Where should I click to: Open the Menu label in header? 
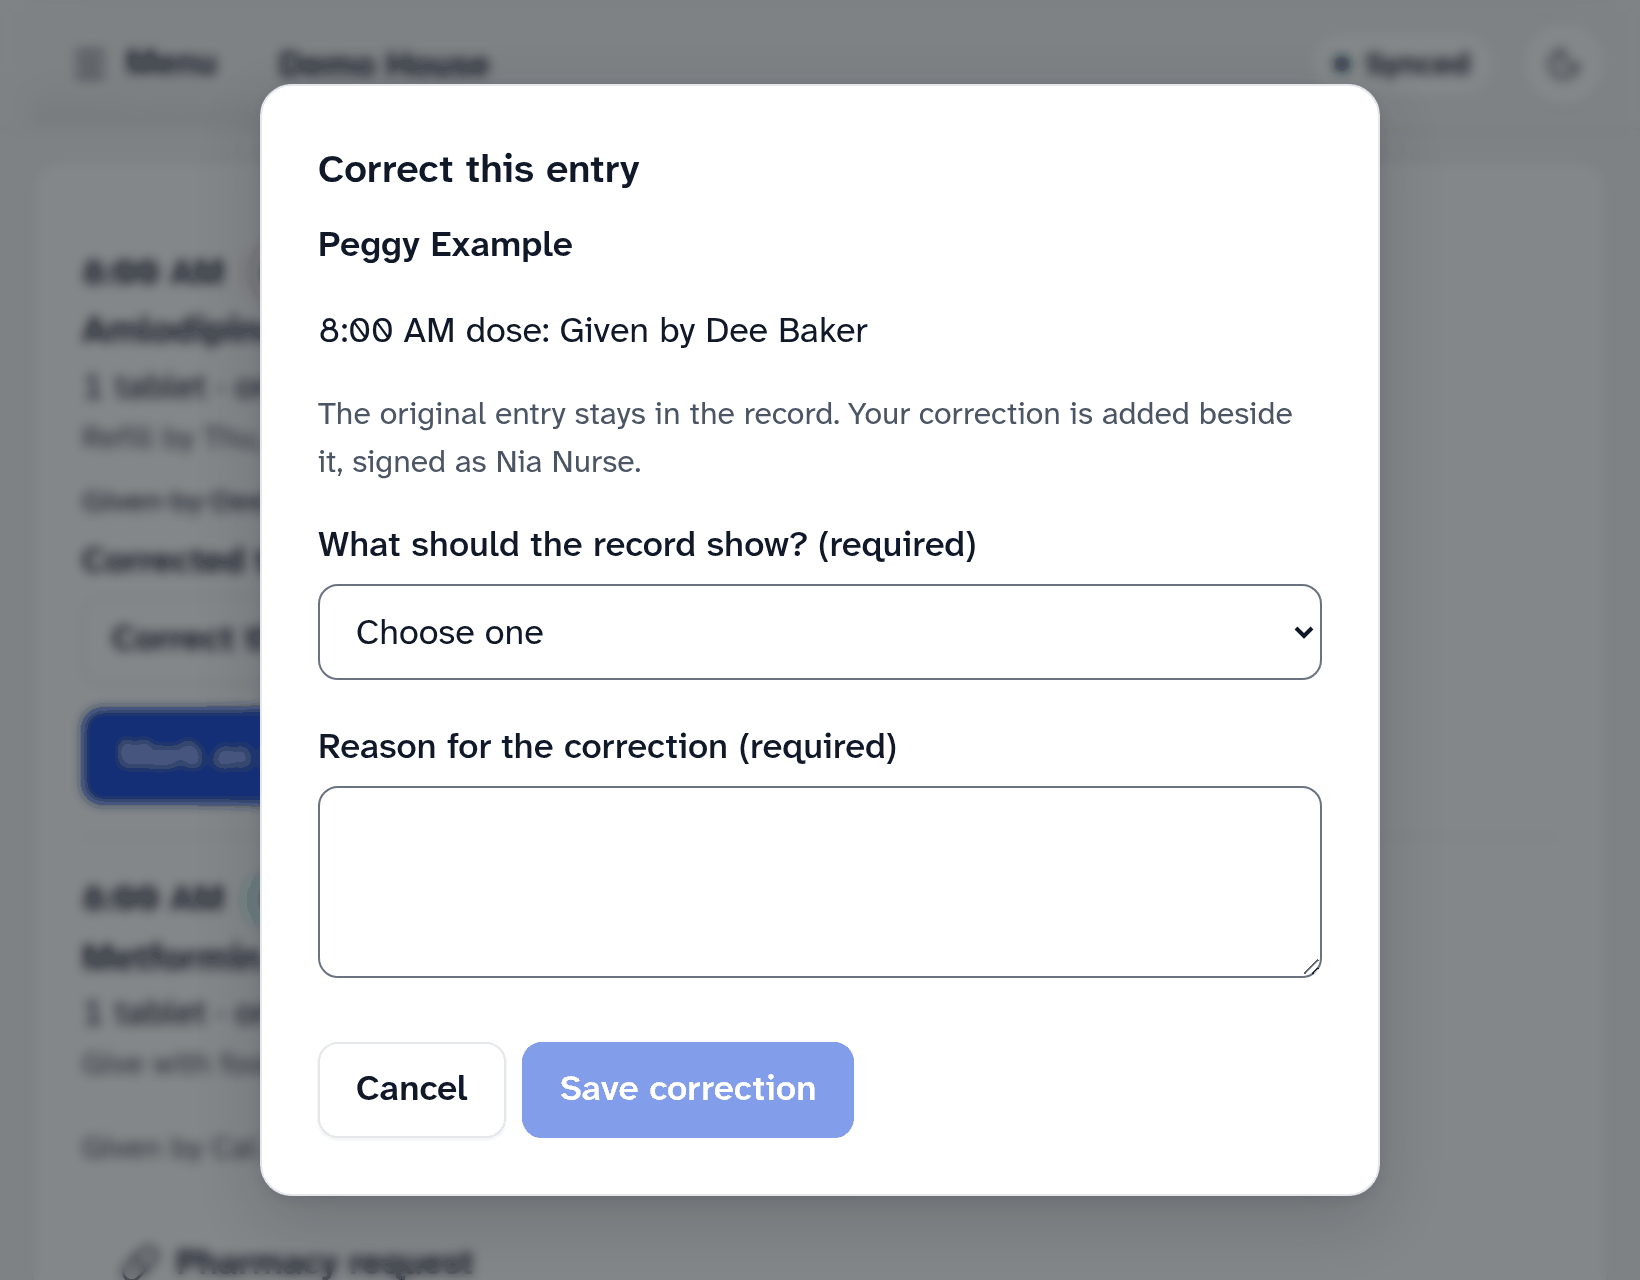pyautogui.click(x=171, y=63)
